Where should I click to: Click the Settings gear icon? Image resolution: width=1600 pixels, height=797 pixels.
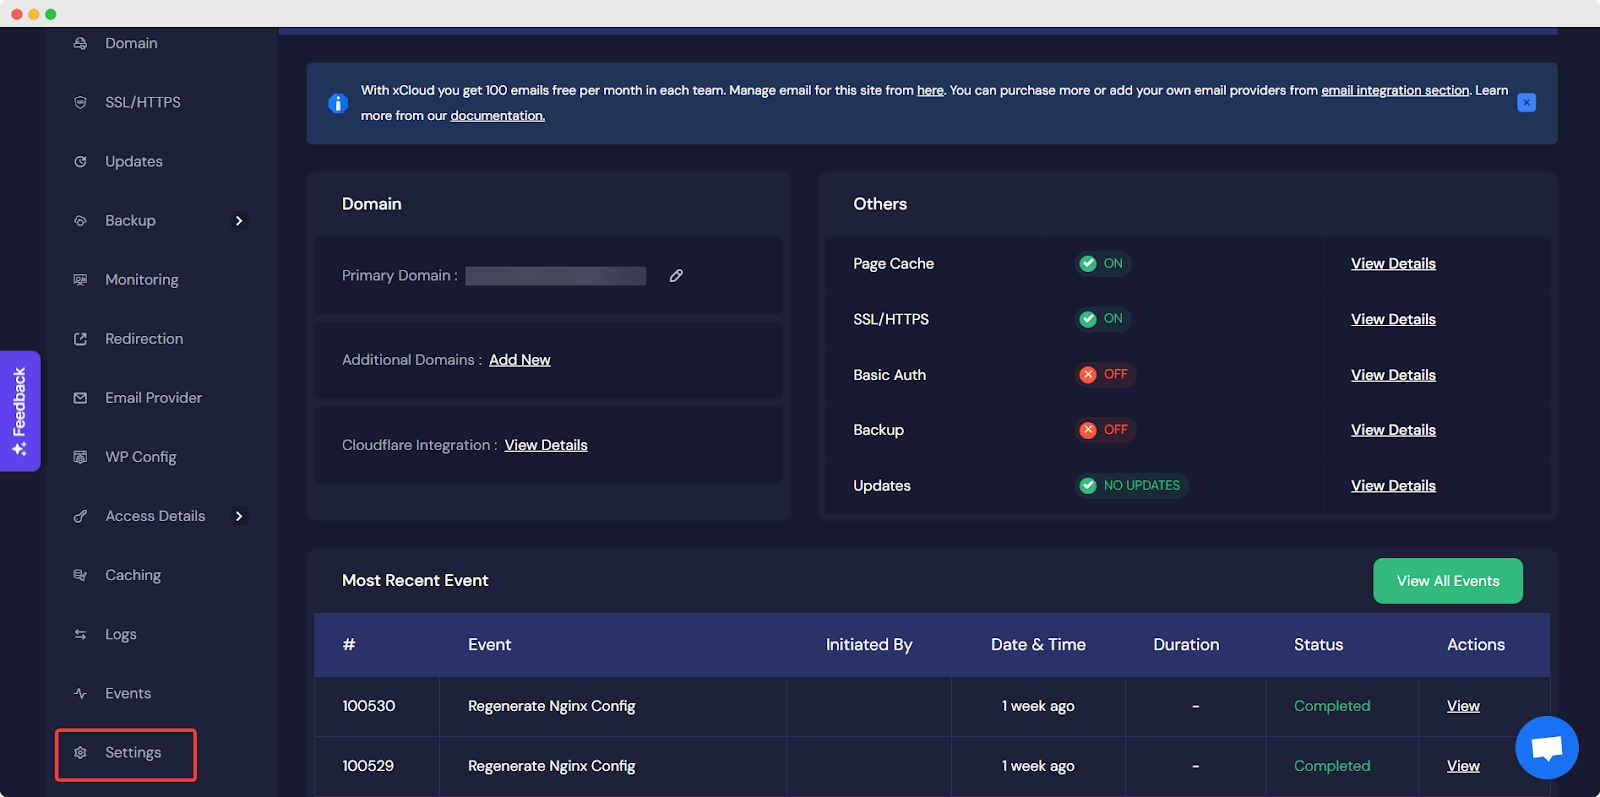pos(80,753)
